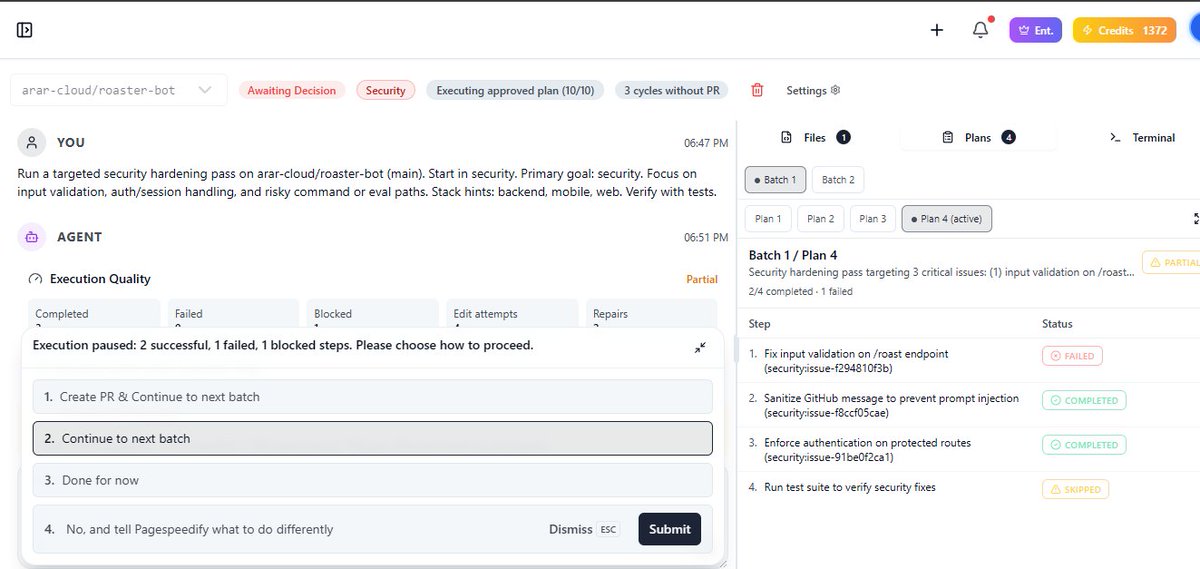Click the 06:47 PM timestamp
Viewport: 1200px width, 569px height.
pyautogui.click(x=706, y=143)
